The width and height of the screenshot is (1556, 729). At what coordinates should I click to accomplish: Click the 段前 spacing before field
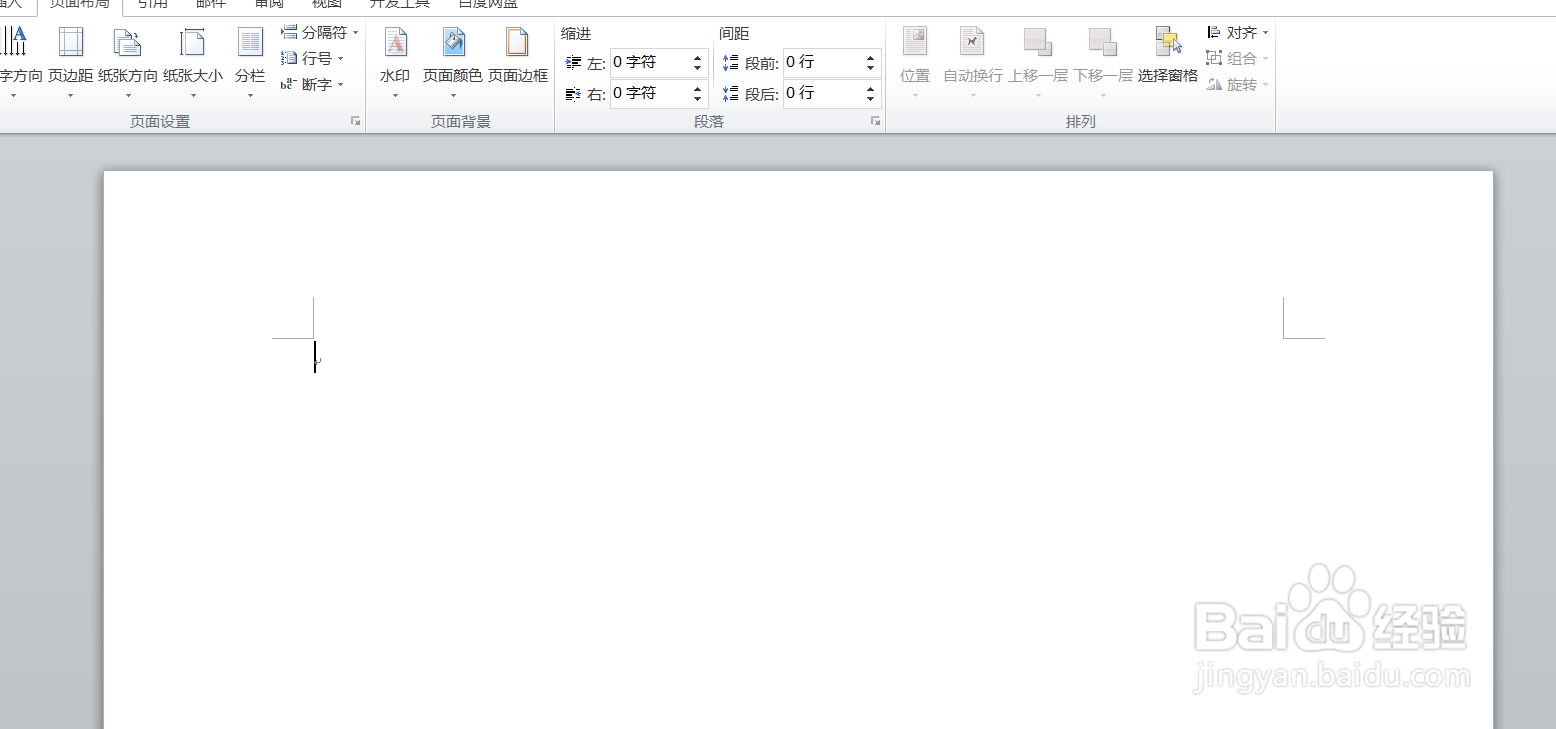[x=823, y=62]
